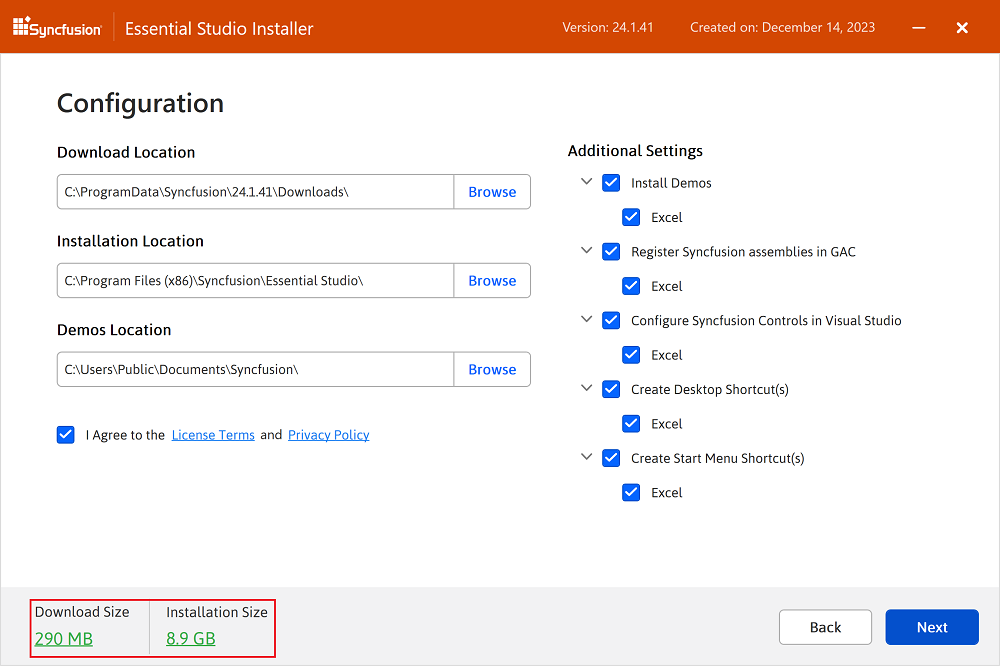Viewport: 1000px width, 666px height.
Task: Select the Download Location path field
Action: [255, 192]
